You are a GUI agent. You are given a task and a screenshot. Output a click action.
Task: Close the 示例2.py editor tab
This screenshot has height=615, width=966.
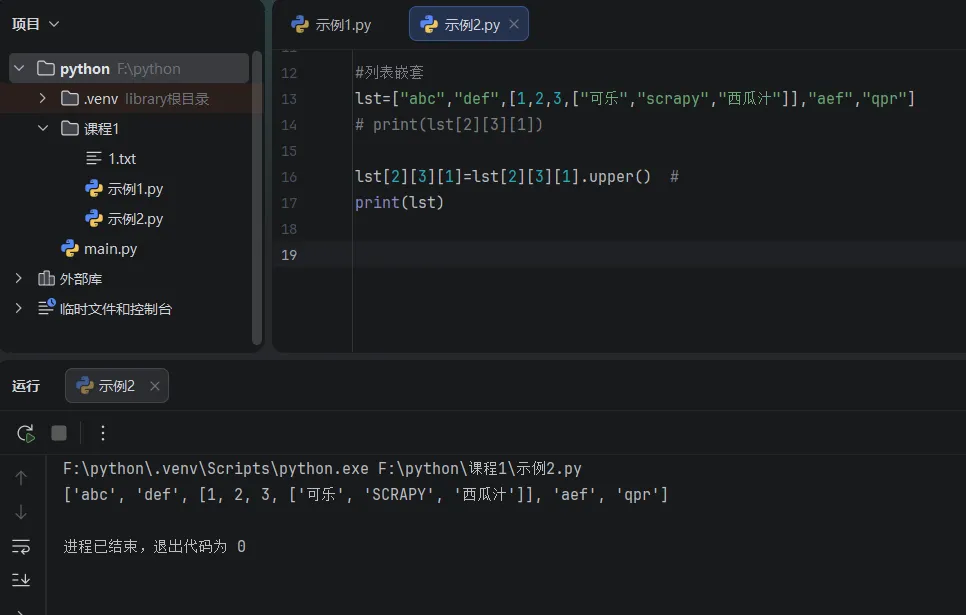coord(514,24)
